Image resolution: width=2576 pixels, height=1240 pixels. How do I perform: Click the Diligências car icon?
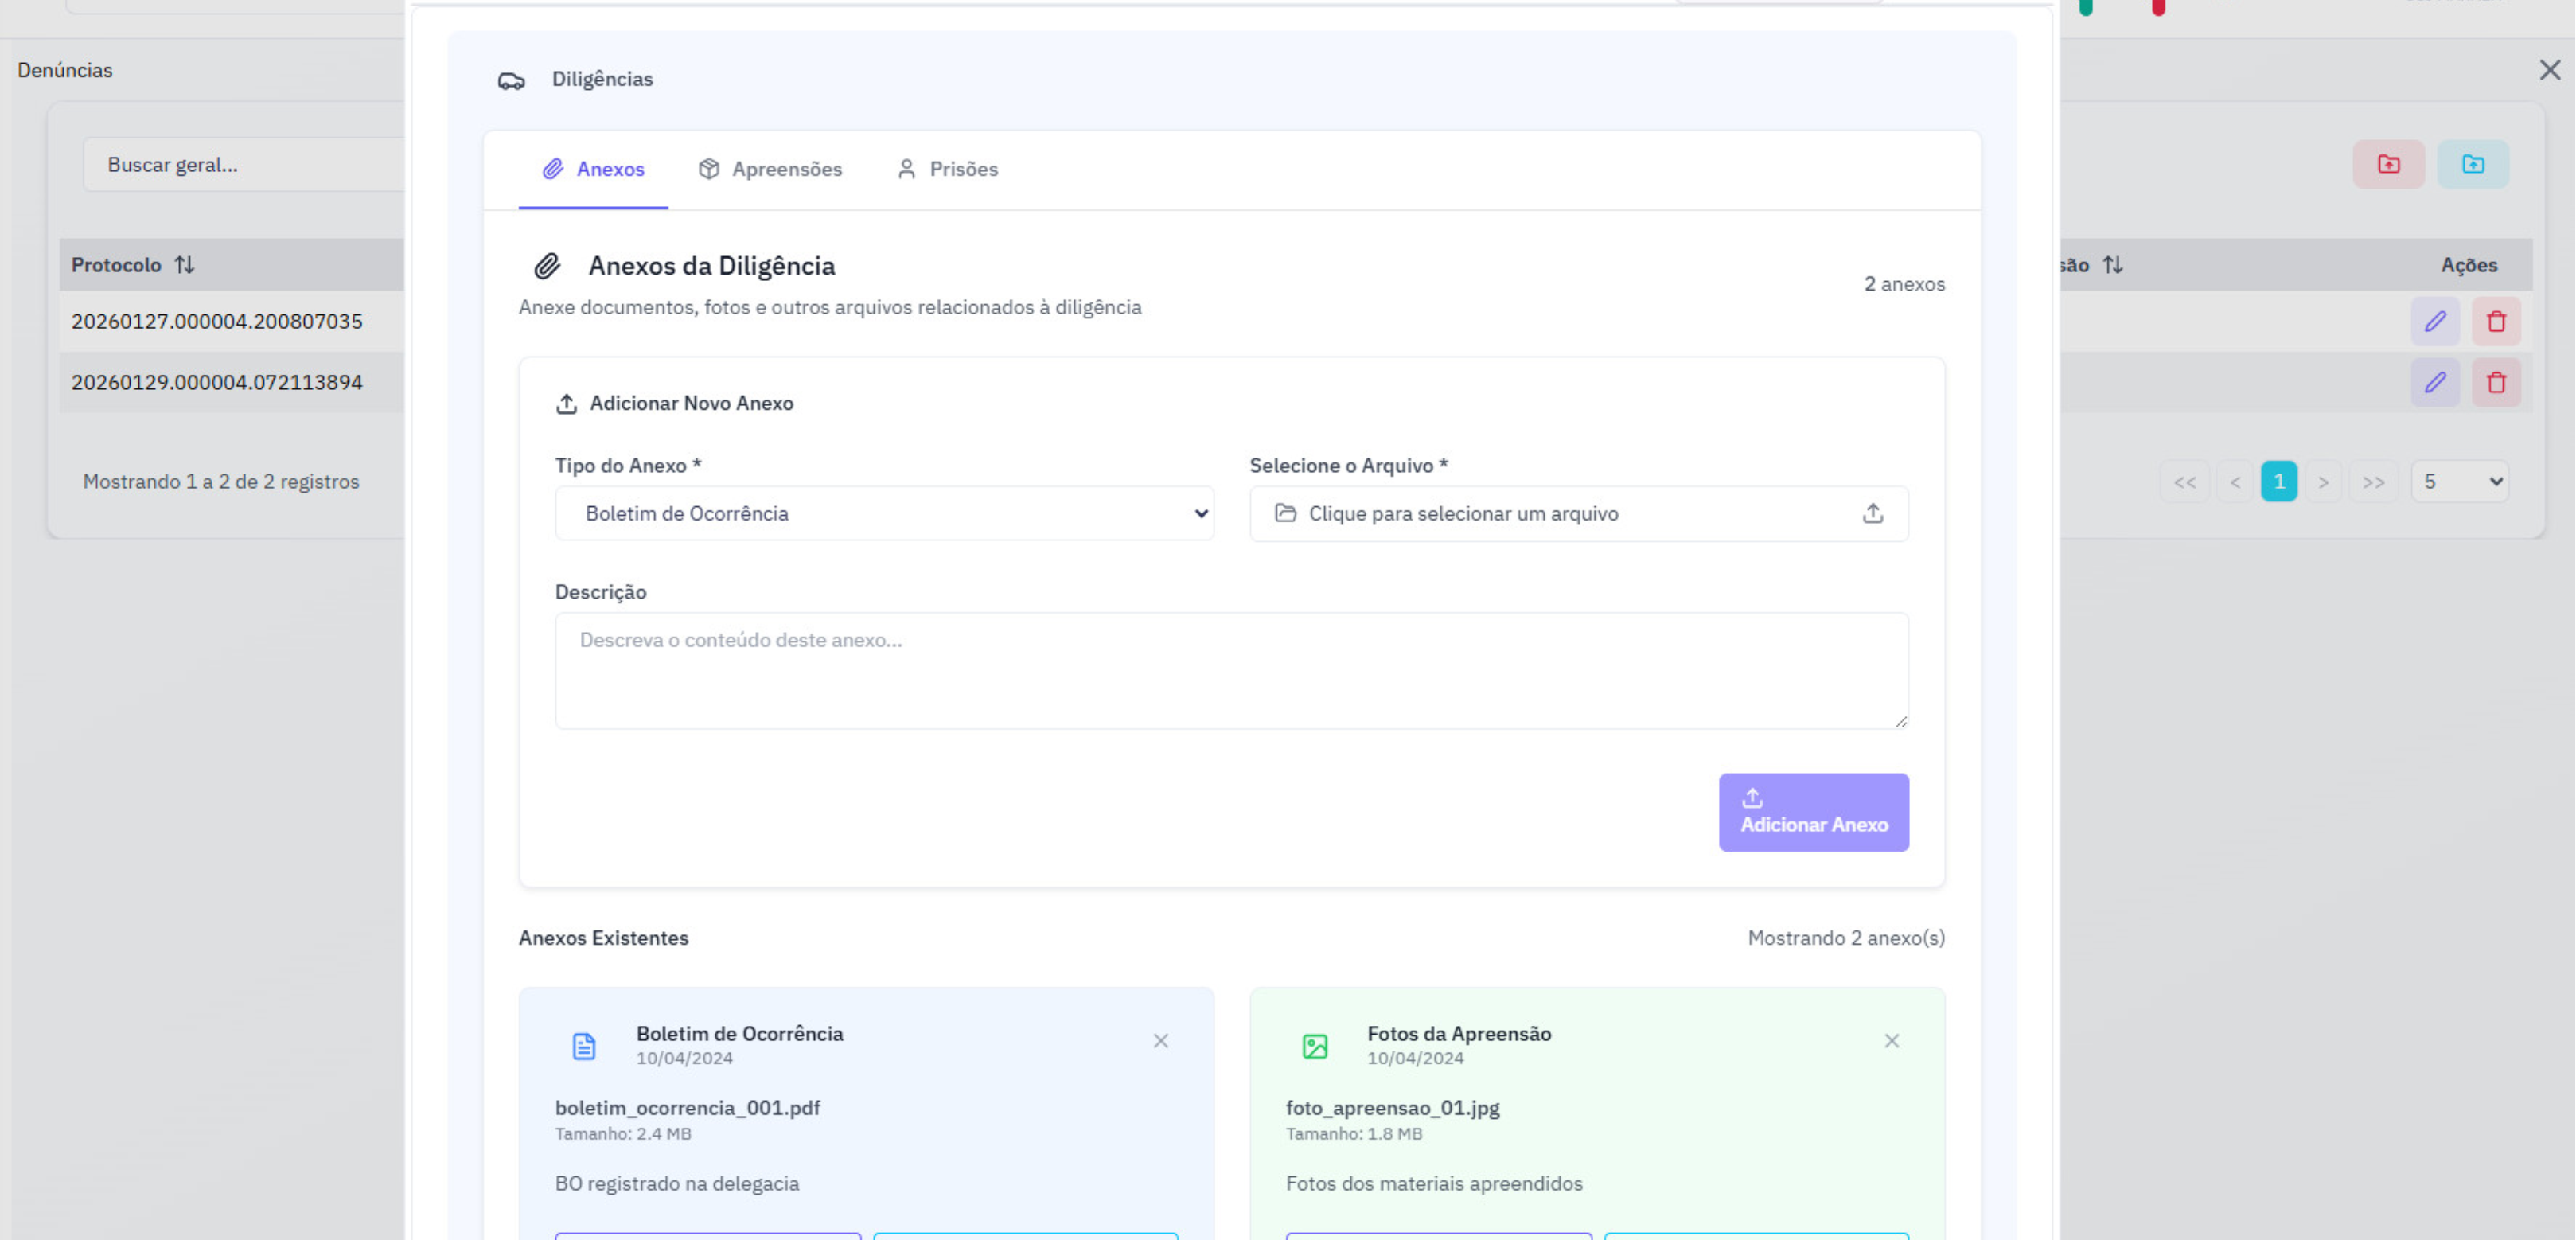(x=511, y=80)
